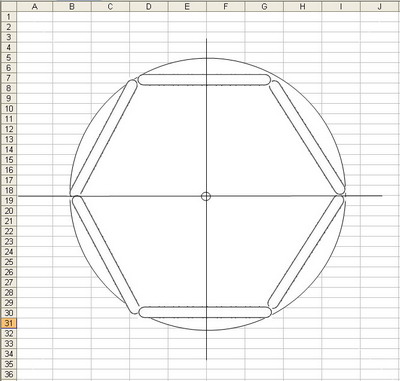Viewport: 400px width, 381px height.
Task: Select column J header
Action: pyautogui.click(x=380, y=6)
